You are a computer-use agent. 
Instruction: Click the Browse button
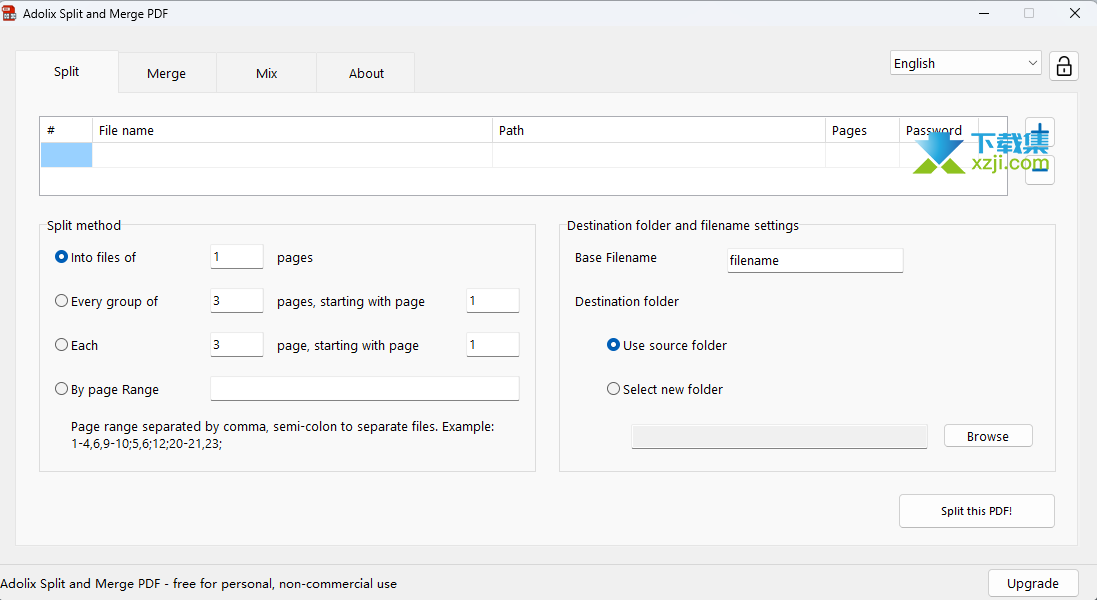[x=987, y=436]
